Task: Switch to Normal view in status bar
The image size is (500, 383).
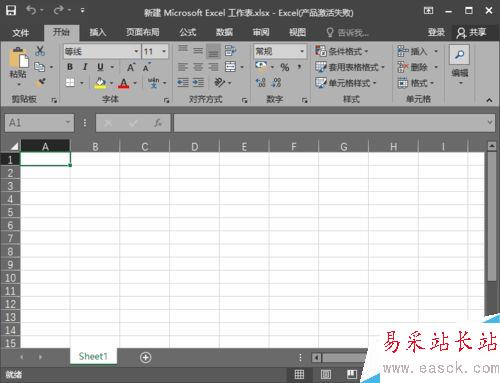Action: pos(299,374)
